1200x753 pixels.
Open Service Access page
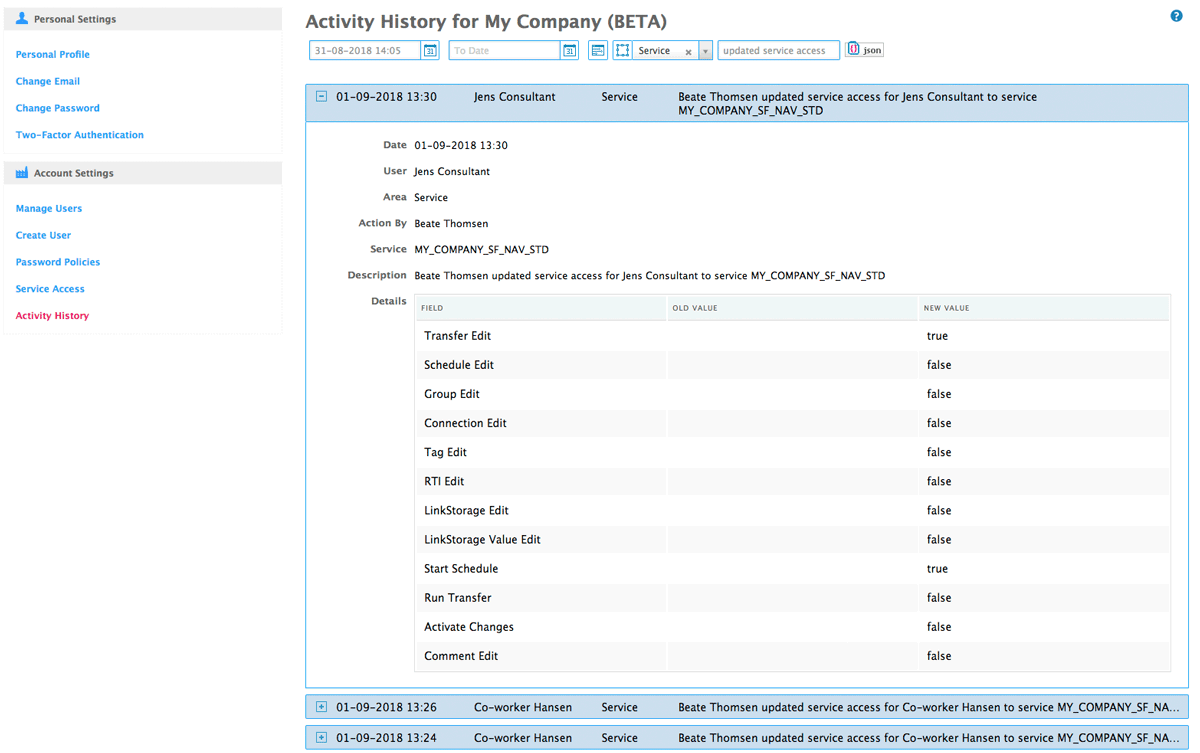click(50, 289)
